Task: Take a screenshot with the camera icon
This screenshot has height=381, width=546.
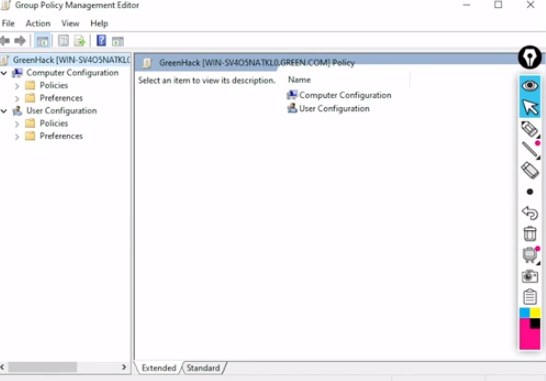Action: tap(530, 276)
